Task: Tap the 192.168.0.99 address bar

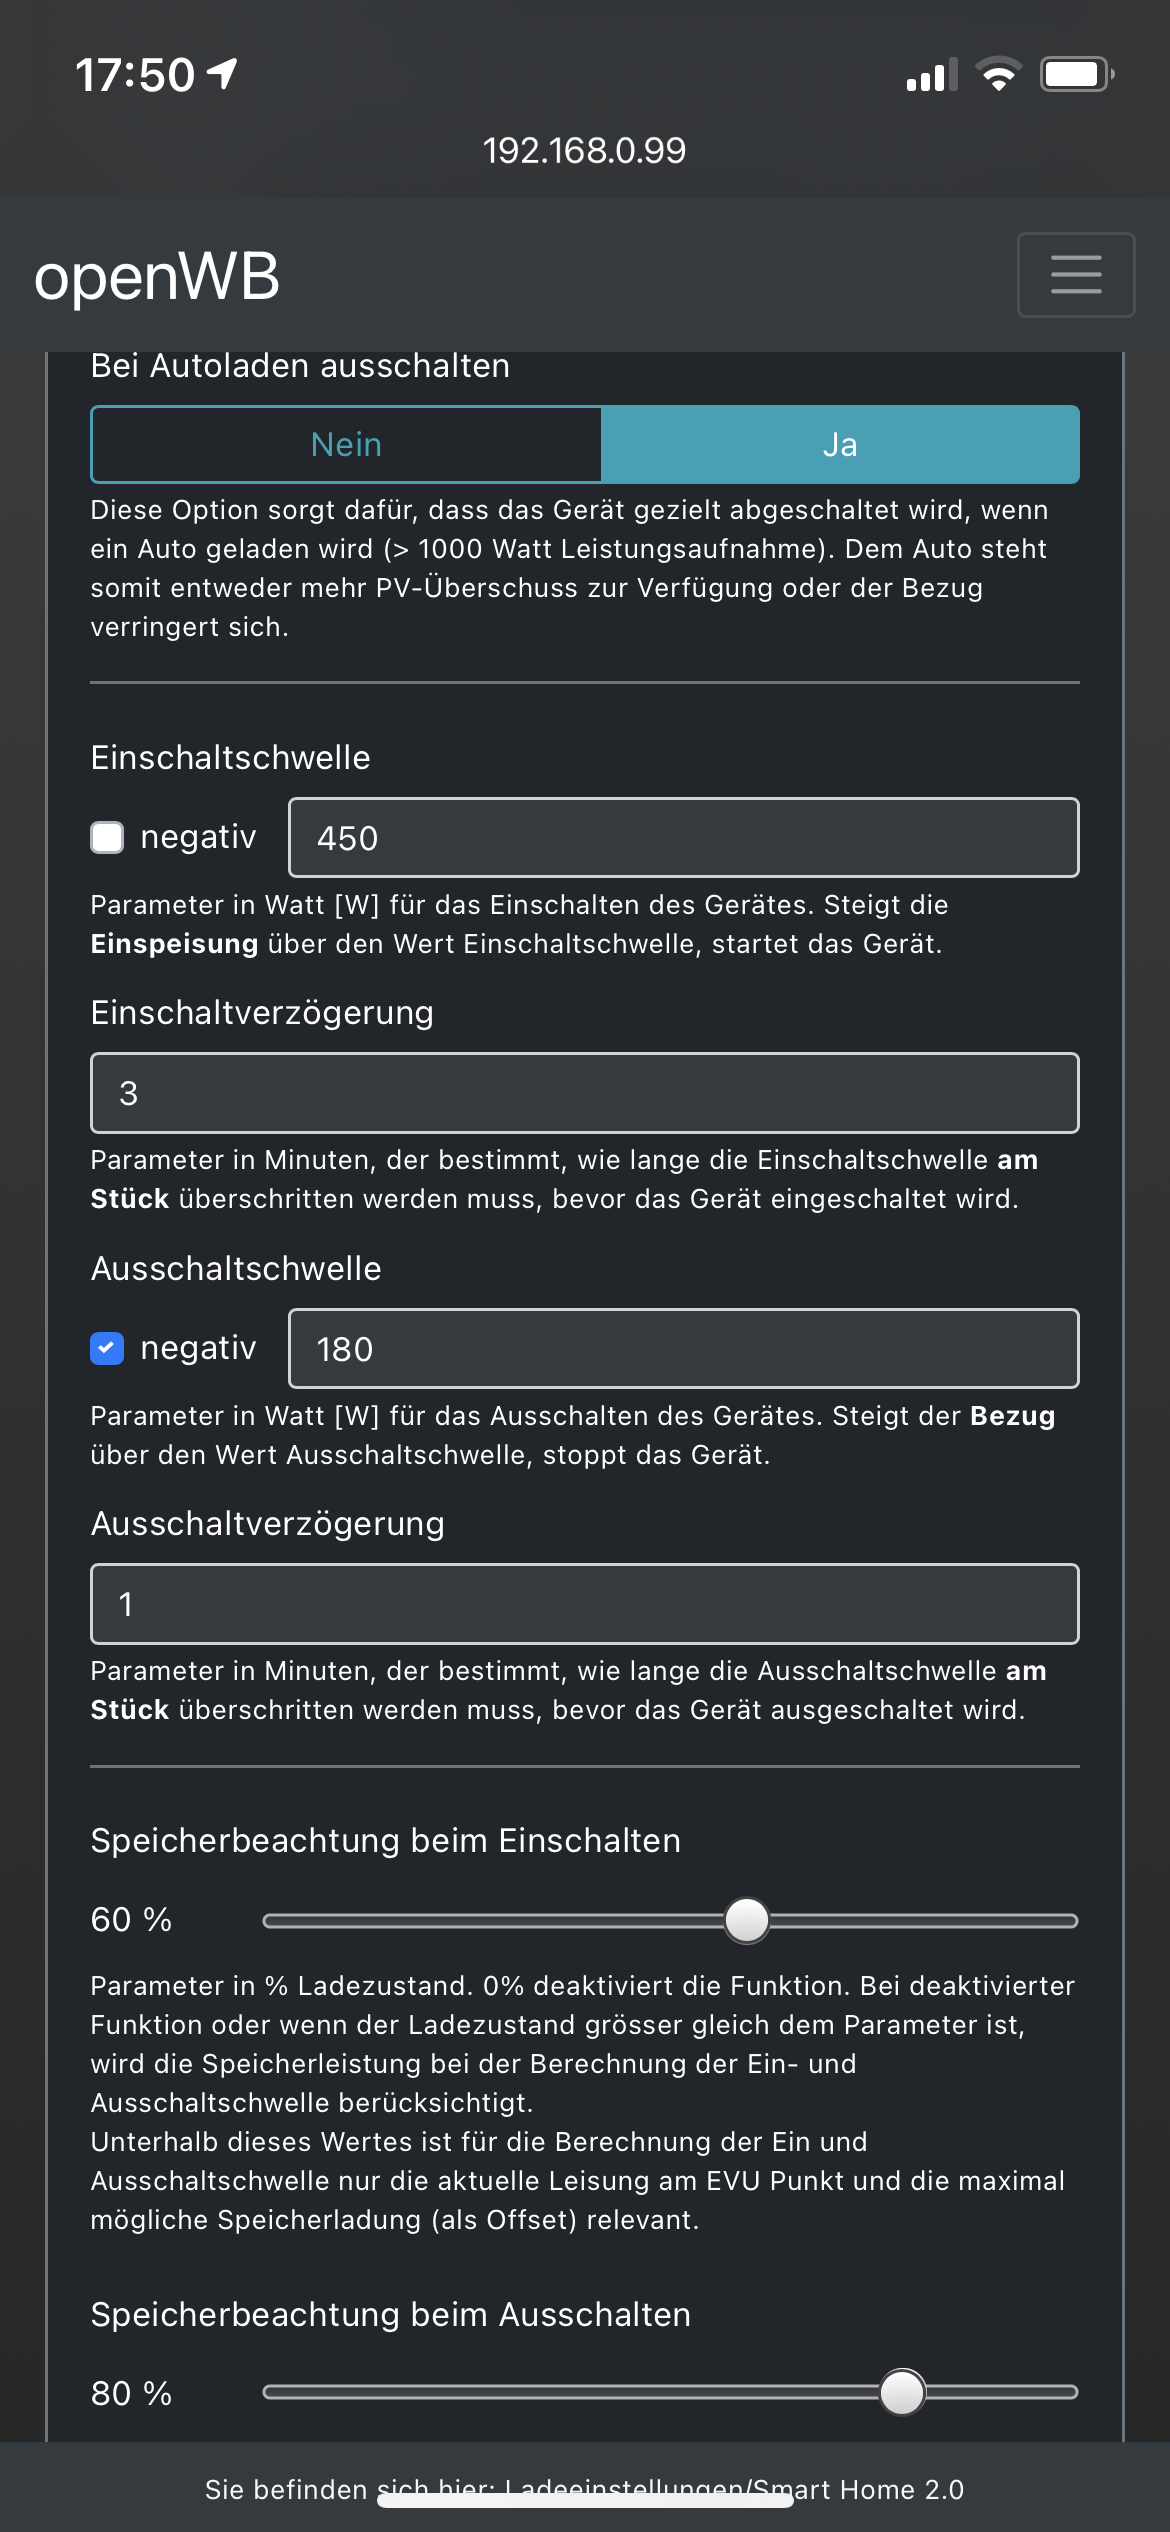Action: tap(584, 151)
